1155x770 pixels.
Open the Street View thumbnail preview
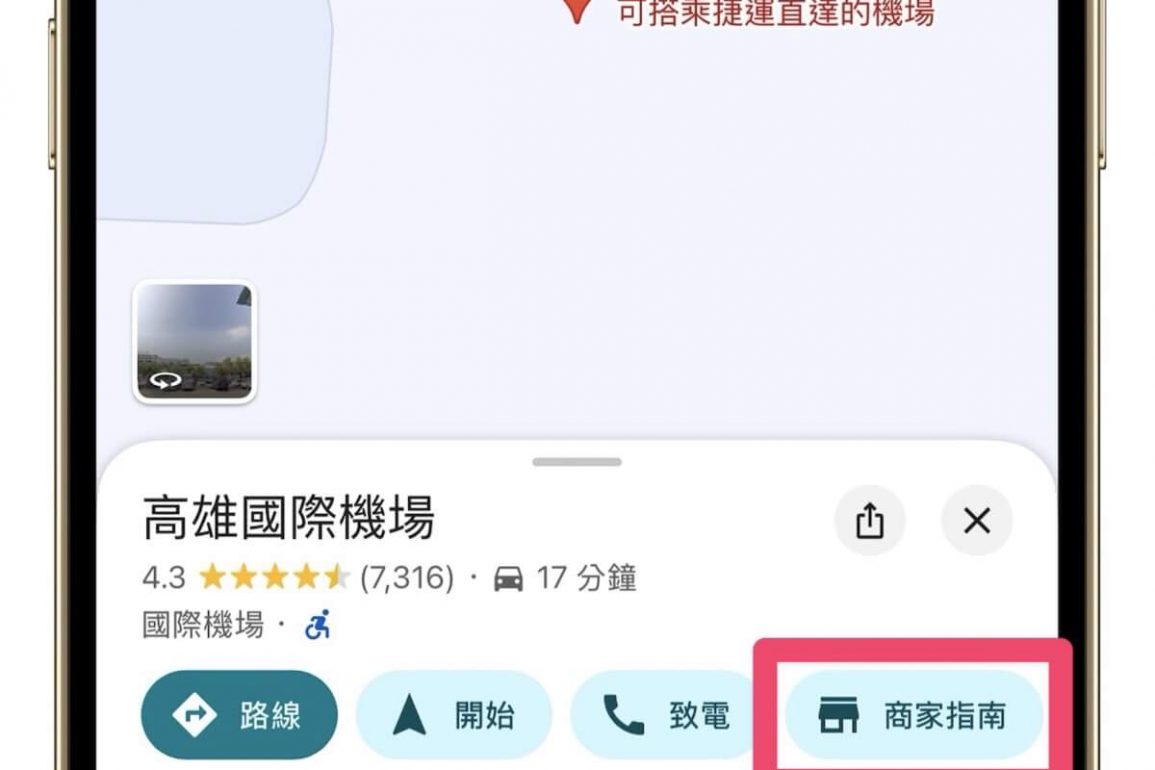coord(194,341)
